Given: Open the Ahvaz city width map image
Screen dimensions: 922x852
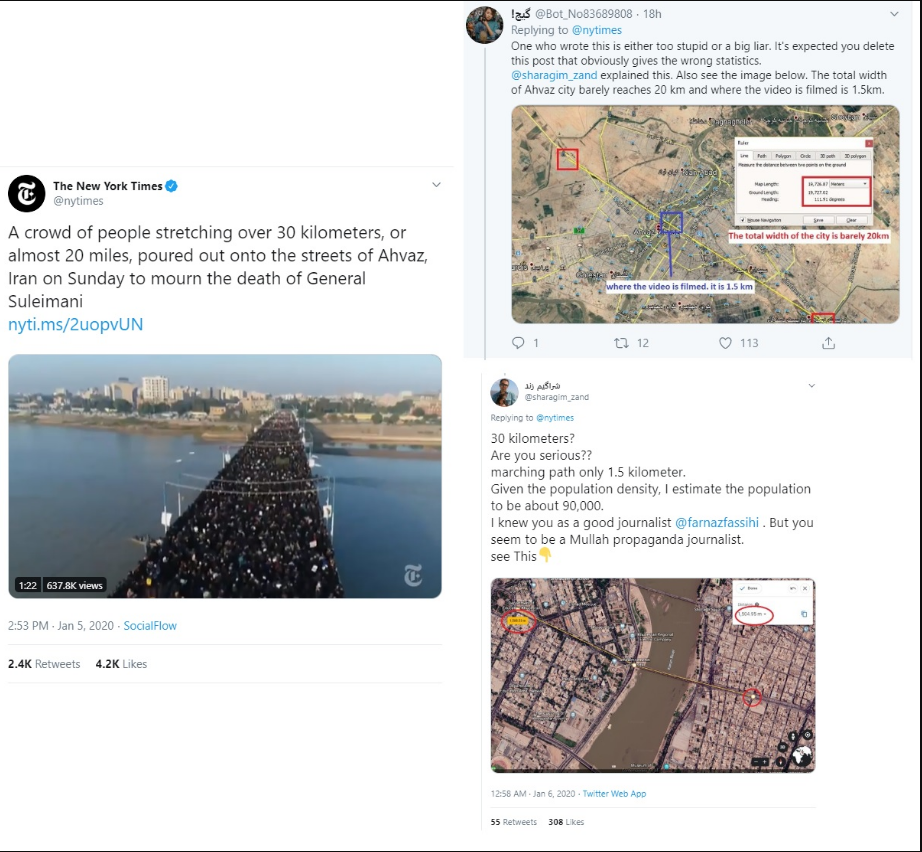Looking at the screenshot, I should 705,215.
